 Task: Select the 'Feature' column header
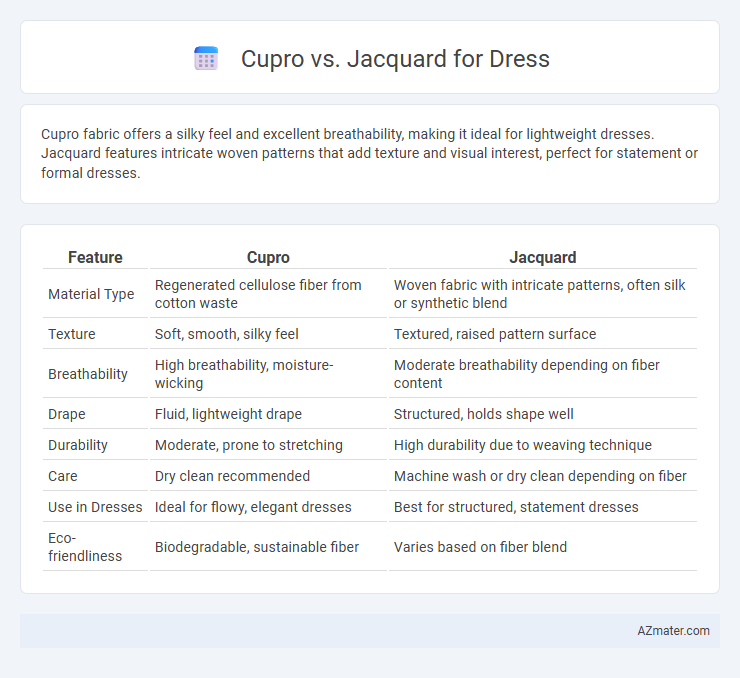coord(95,257)
